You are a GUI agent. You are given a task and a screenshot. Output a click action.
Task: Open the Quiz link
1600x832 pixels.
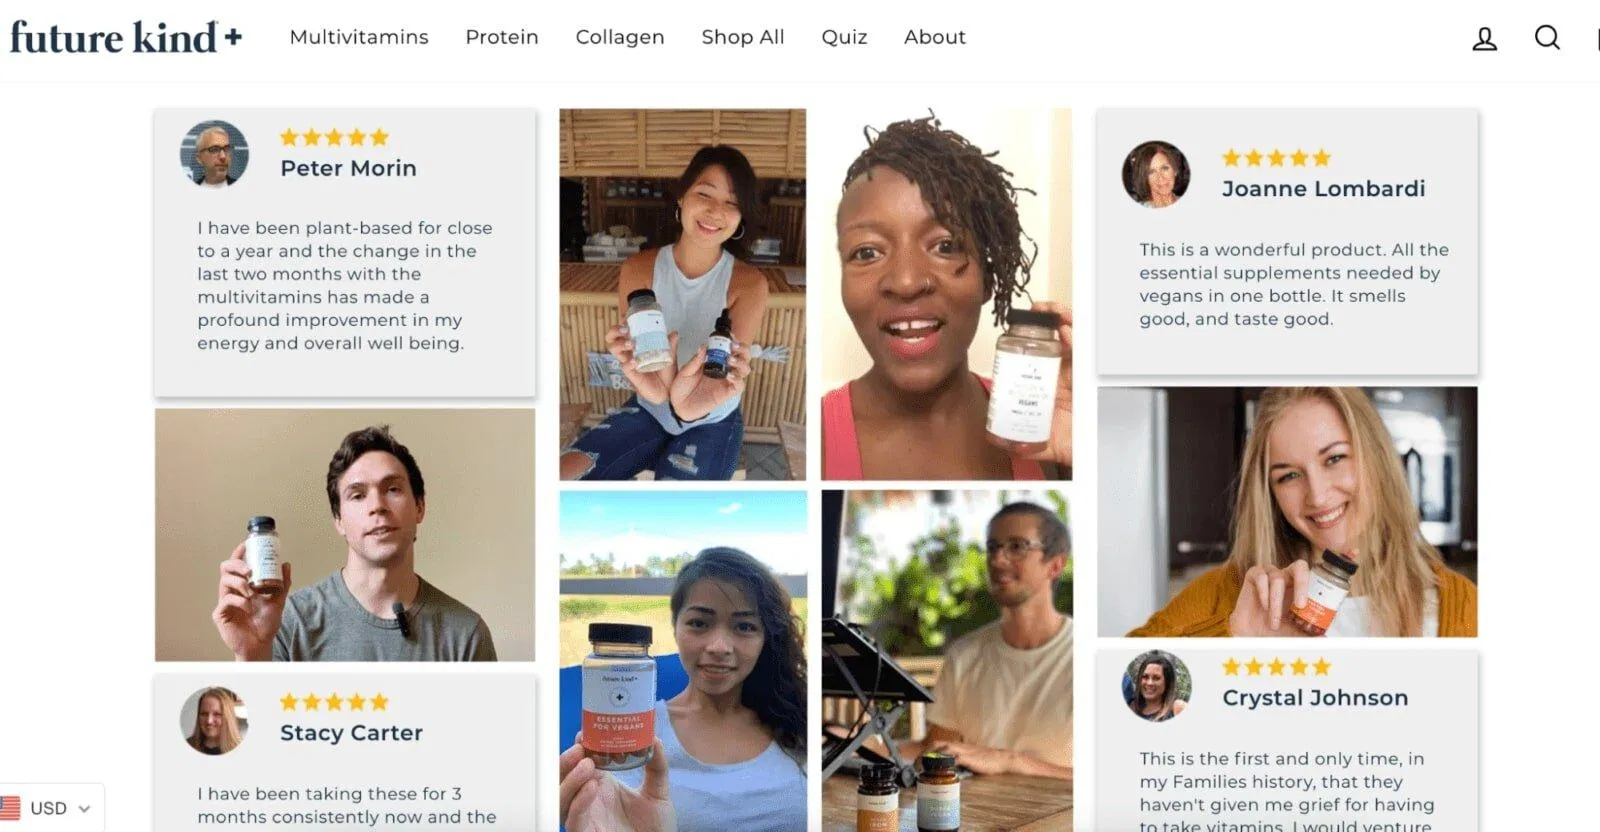[844, 37]
